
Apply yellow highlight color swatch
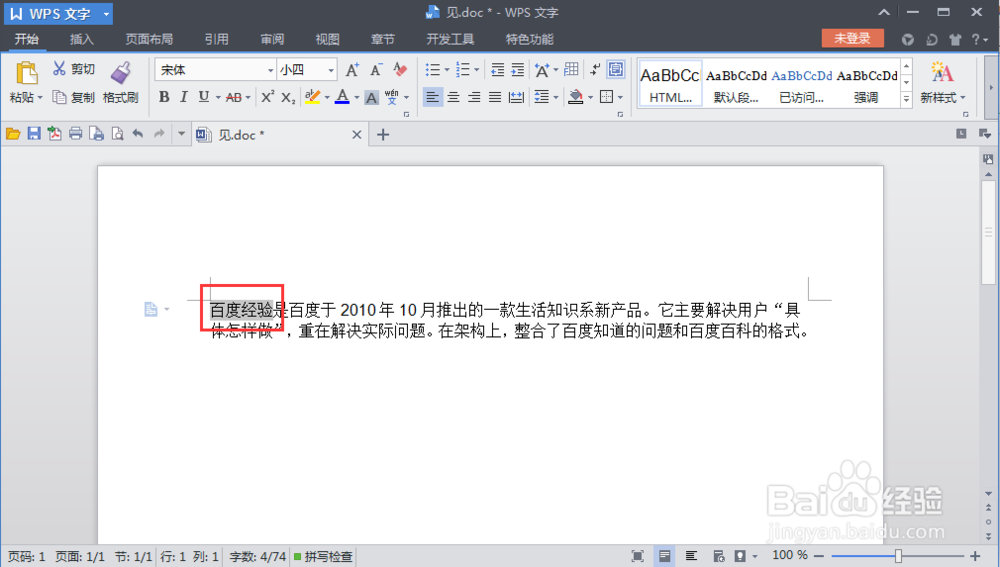(312, 97)
